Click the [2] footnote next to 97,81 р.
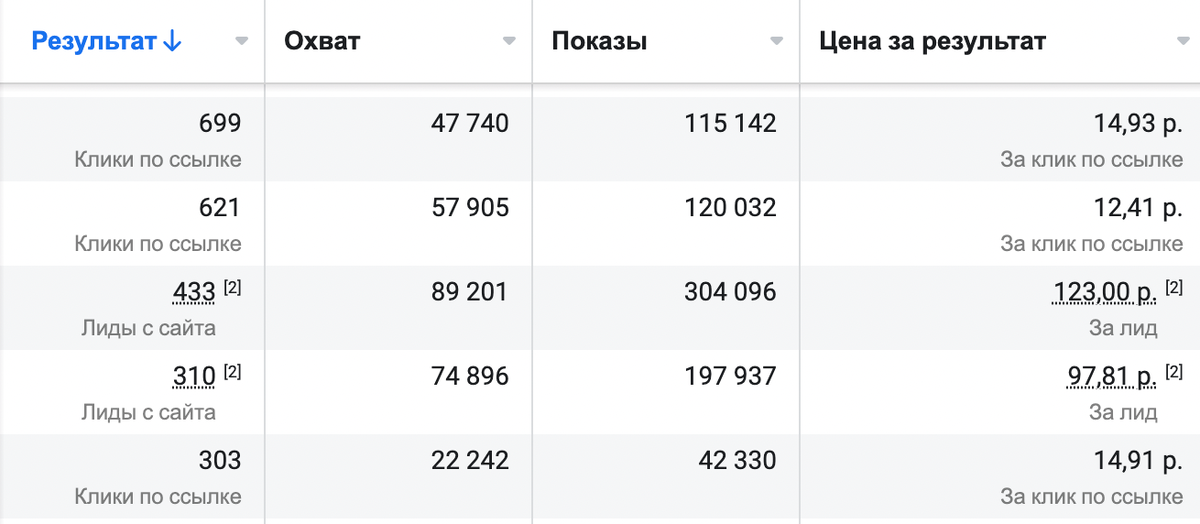1200x524 pixels. click(x=1174, y=371)
